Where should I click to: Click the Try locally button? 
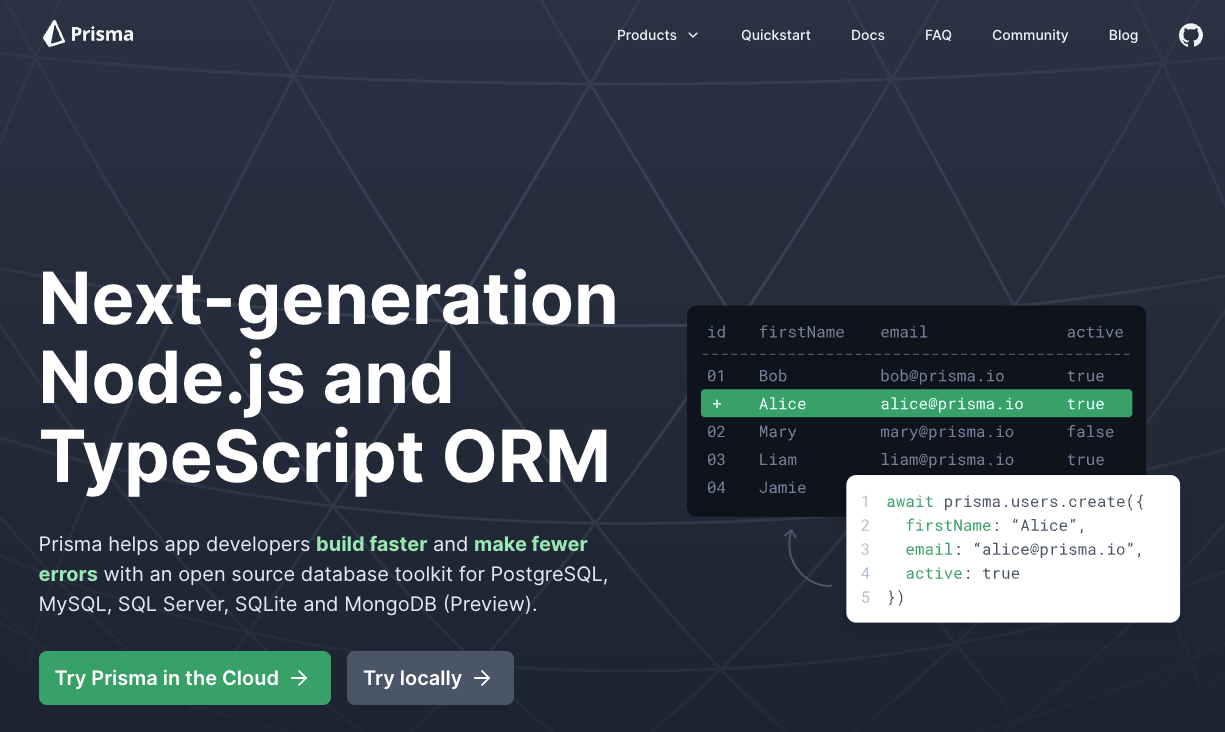(x=430, y=678)
